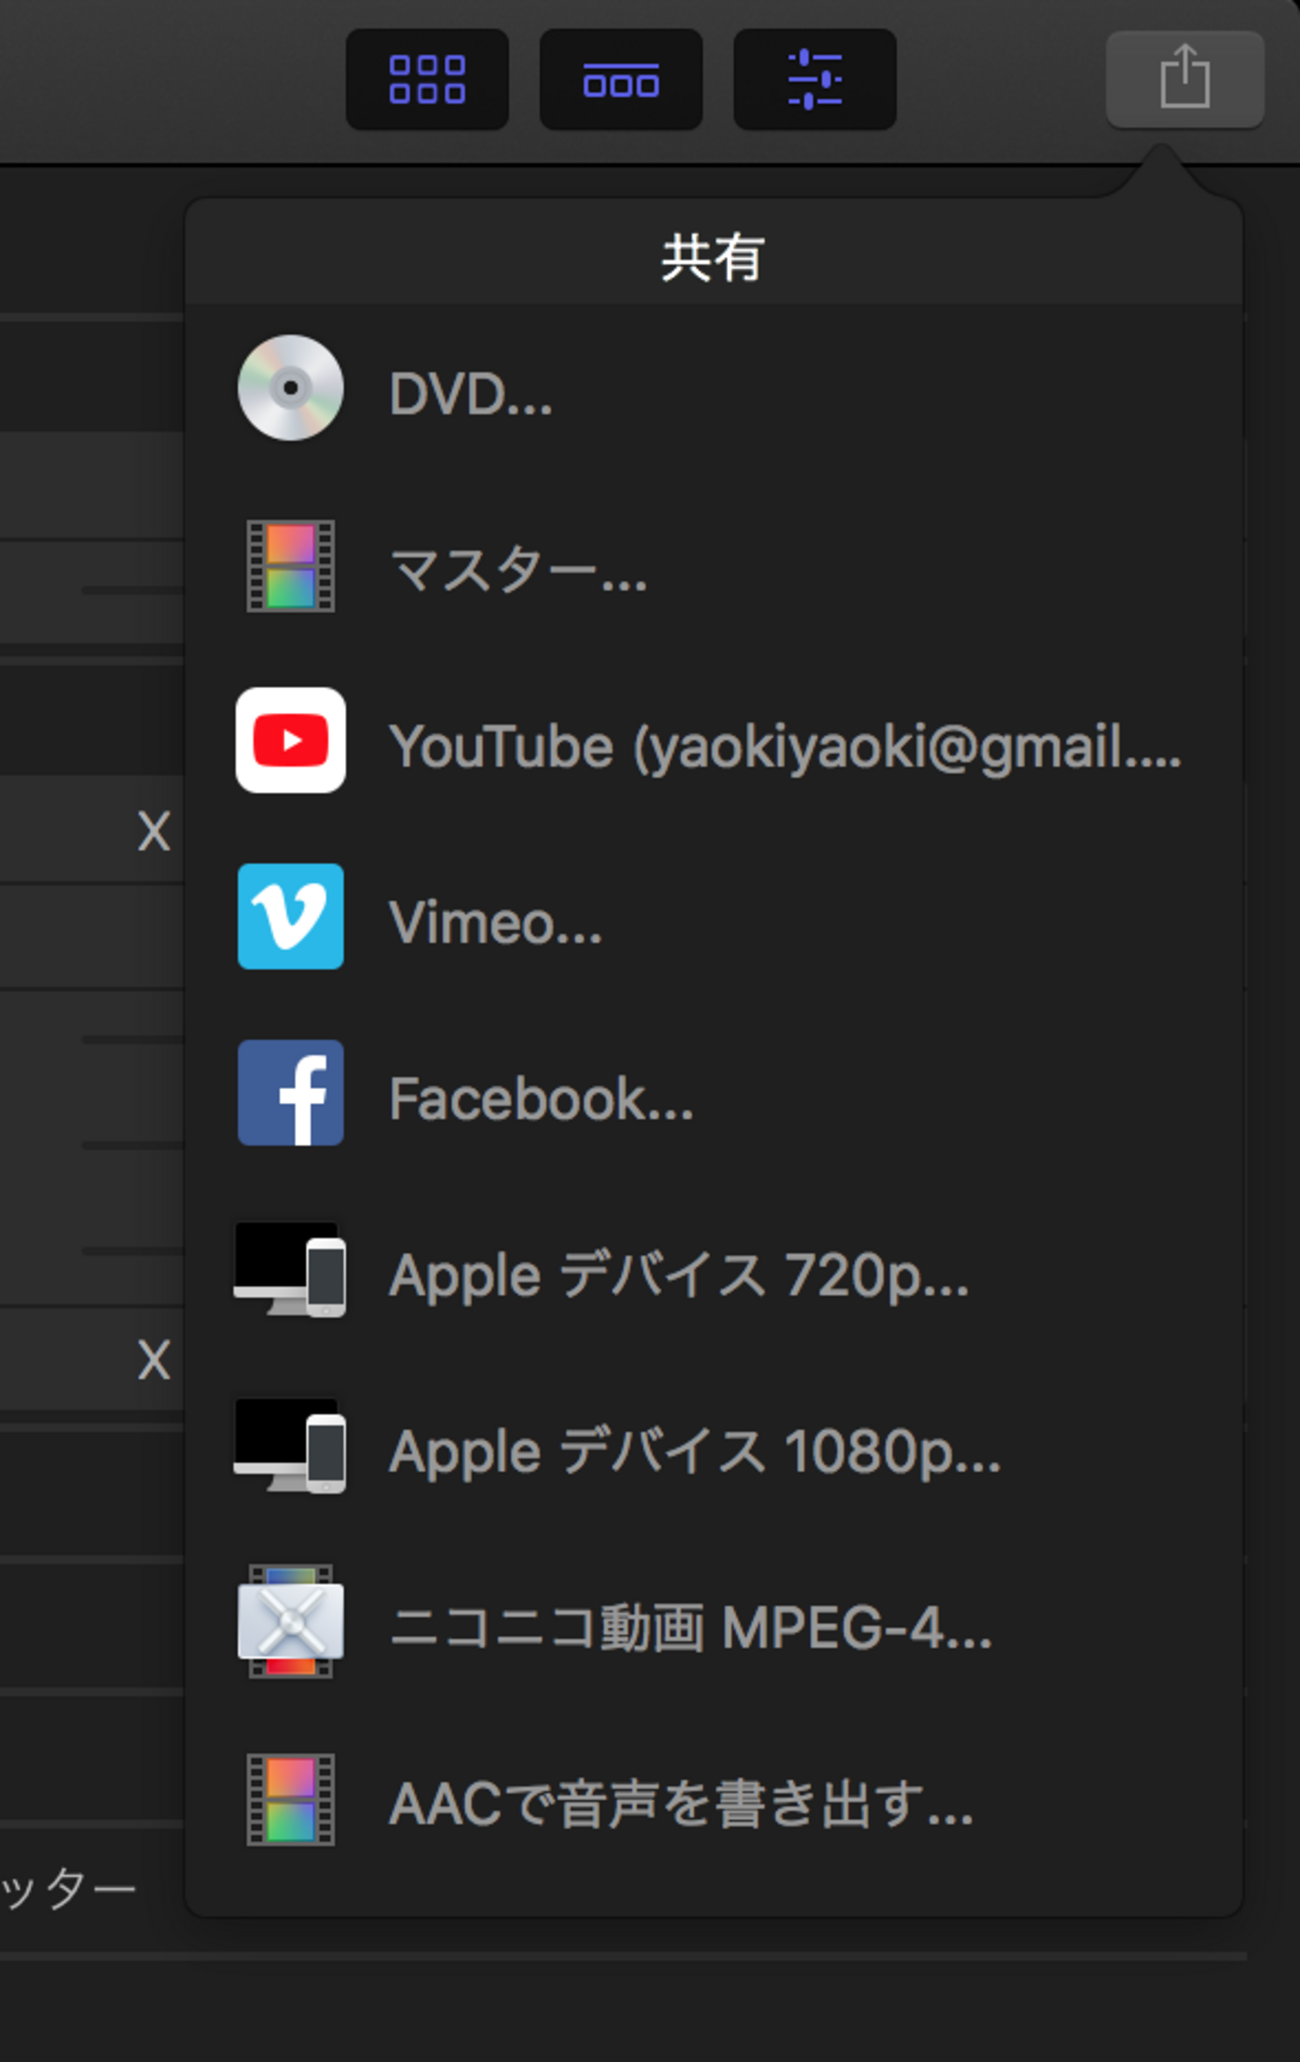Image resolution: width=1300 pixels, height=2062 pixels.
Task: Toggle the browser grid view button
Action: point(427,79)
